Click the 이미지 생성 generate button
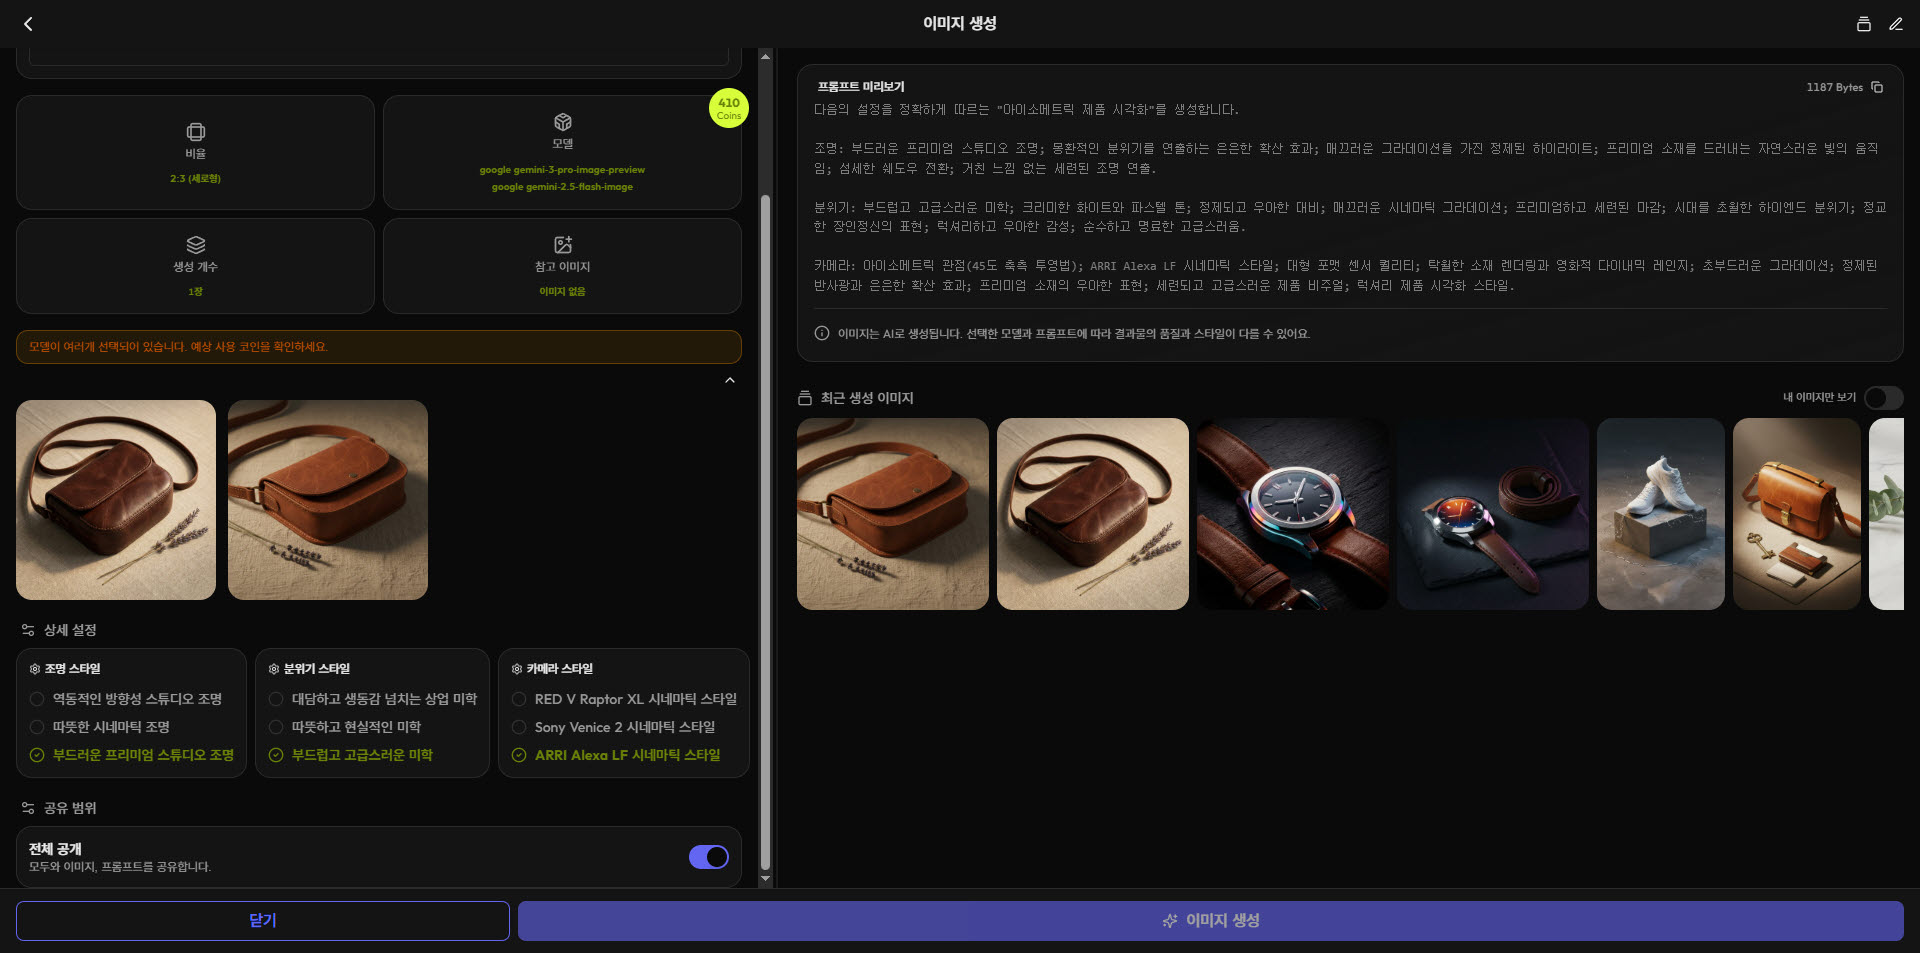This screenshot has width=1920, height=953. pyautogui.click(x=1210, y=921)
